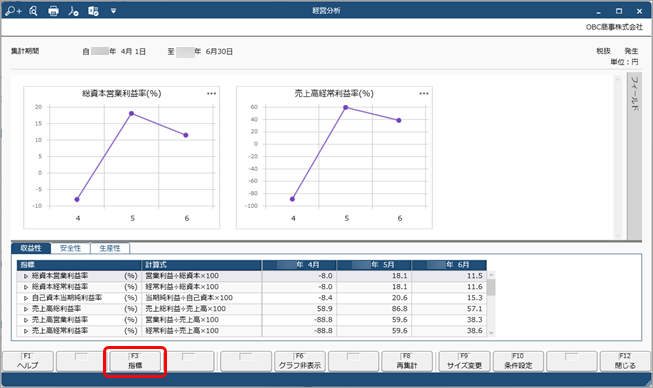The width and height of the screenshot is (653, 388).
Task: Click table scrollbar up arrow
Action: click(x=491, y=275)
